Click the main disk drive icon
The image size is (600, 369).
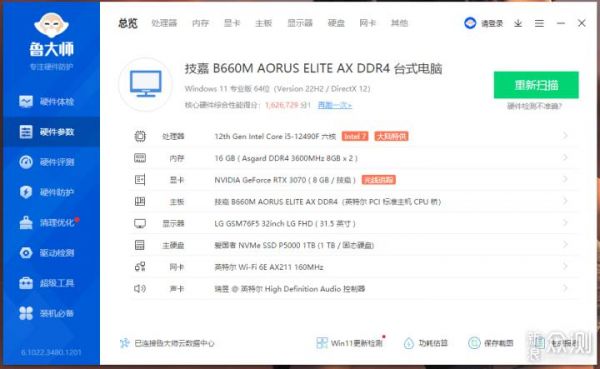(x=140, y=245)
